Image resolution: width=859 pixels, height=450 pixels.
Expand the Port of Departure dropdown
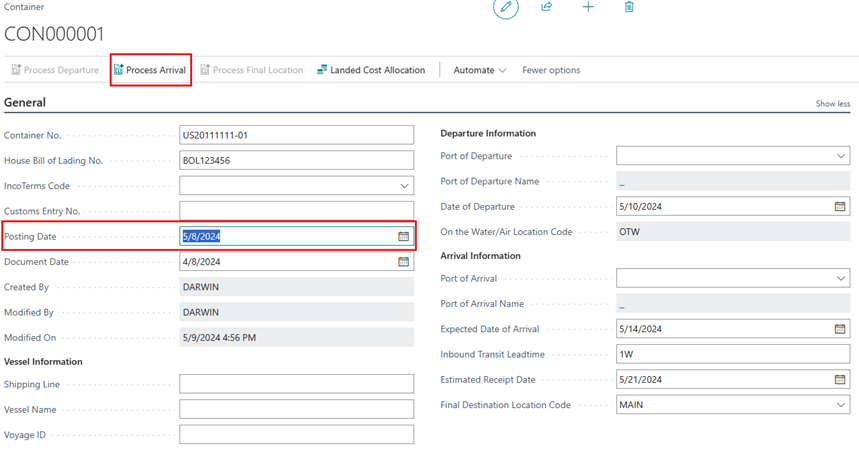(840, 156)
